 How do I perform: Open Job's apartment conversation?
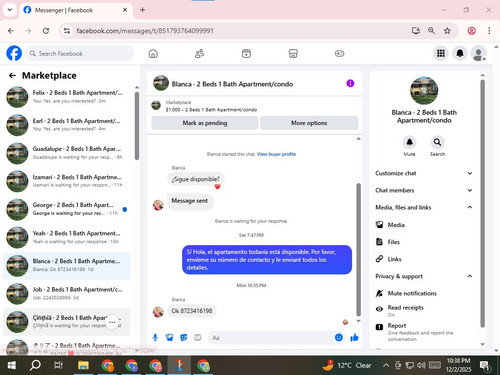[x=67, y=294]
